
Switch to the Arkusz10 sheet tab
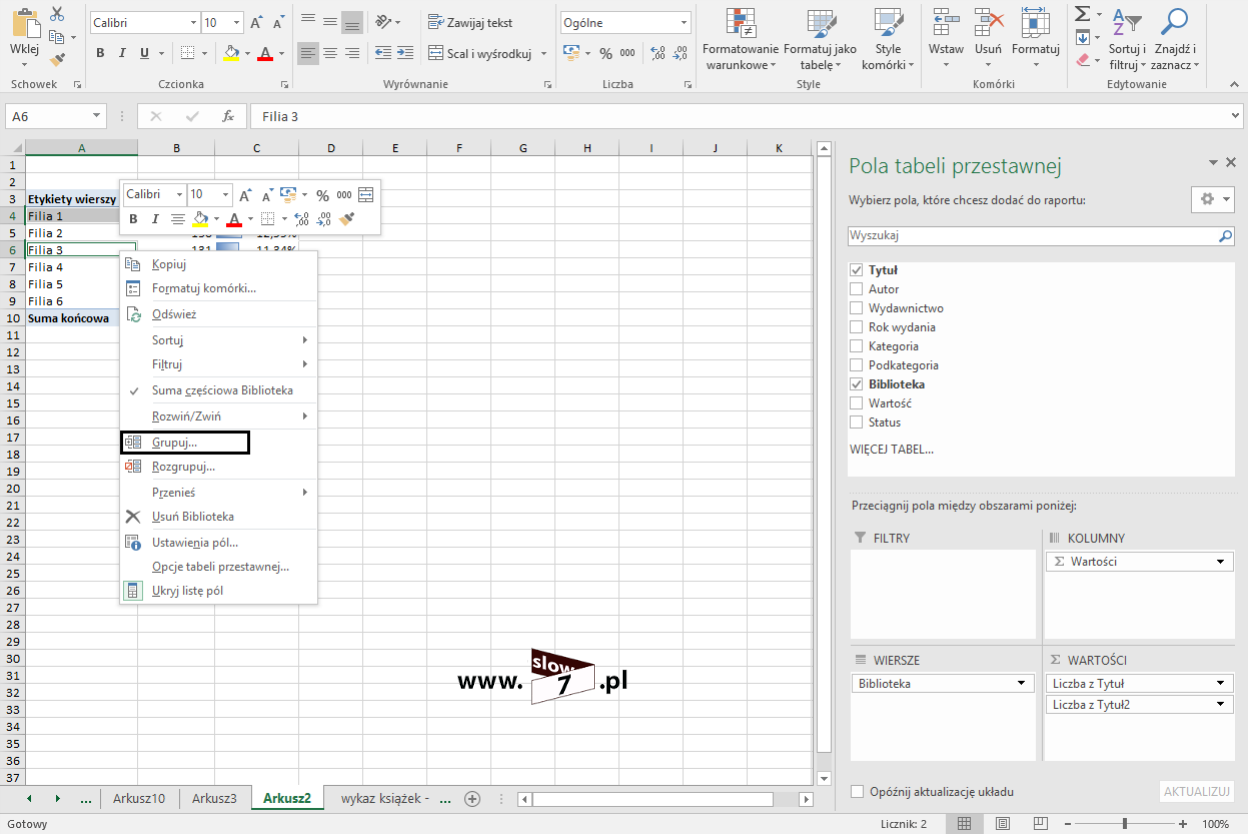(x=139, y=798)
